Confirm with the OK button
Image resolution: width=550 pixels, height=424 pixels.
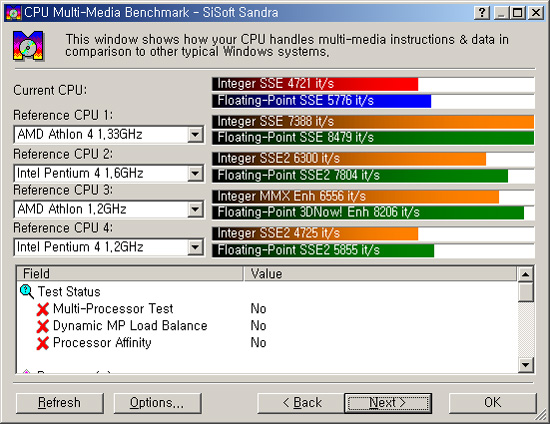[492, 403]
